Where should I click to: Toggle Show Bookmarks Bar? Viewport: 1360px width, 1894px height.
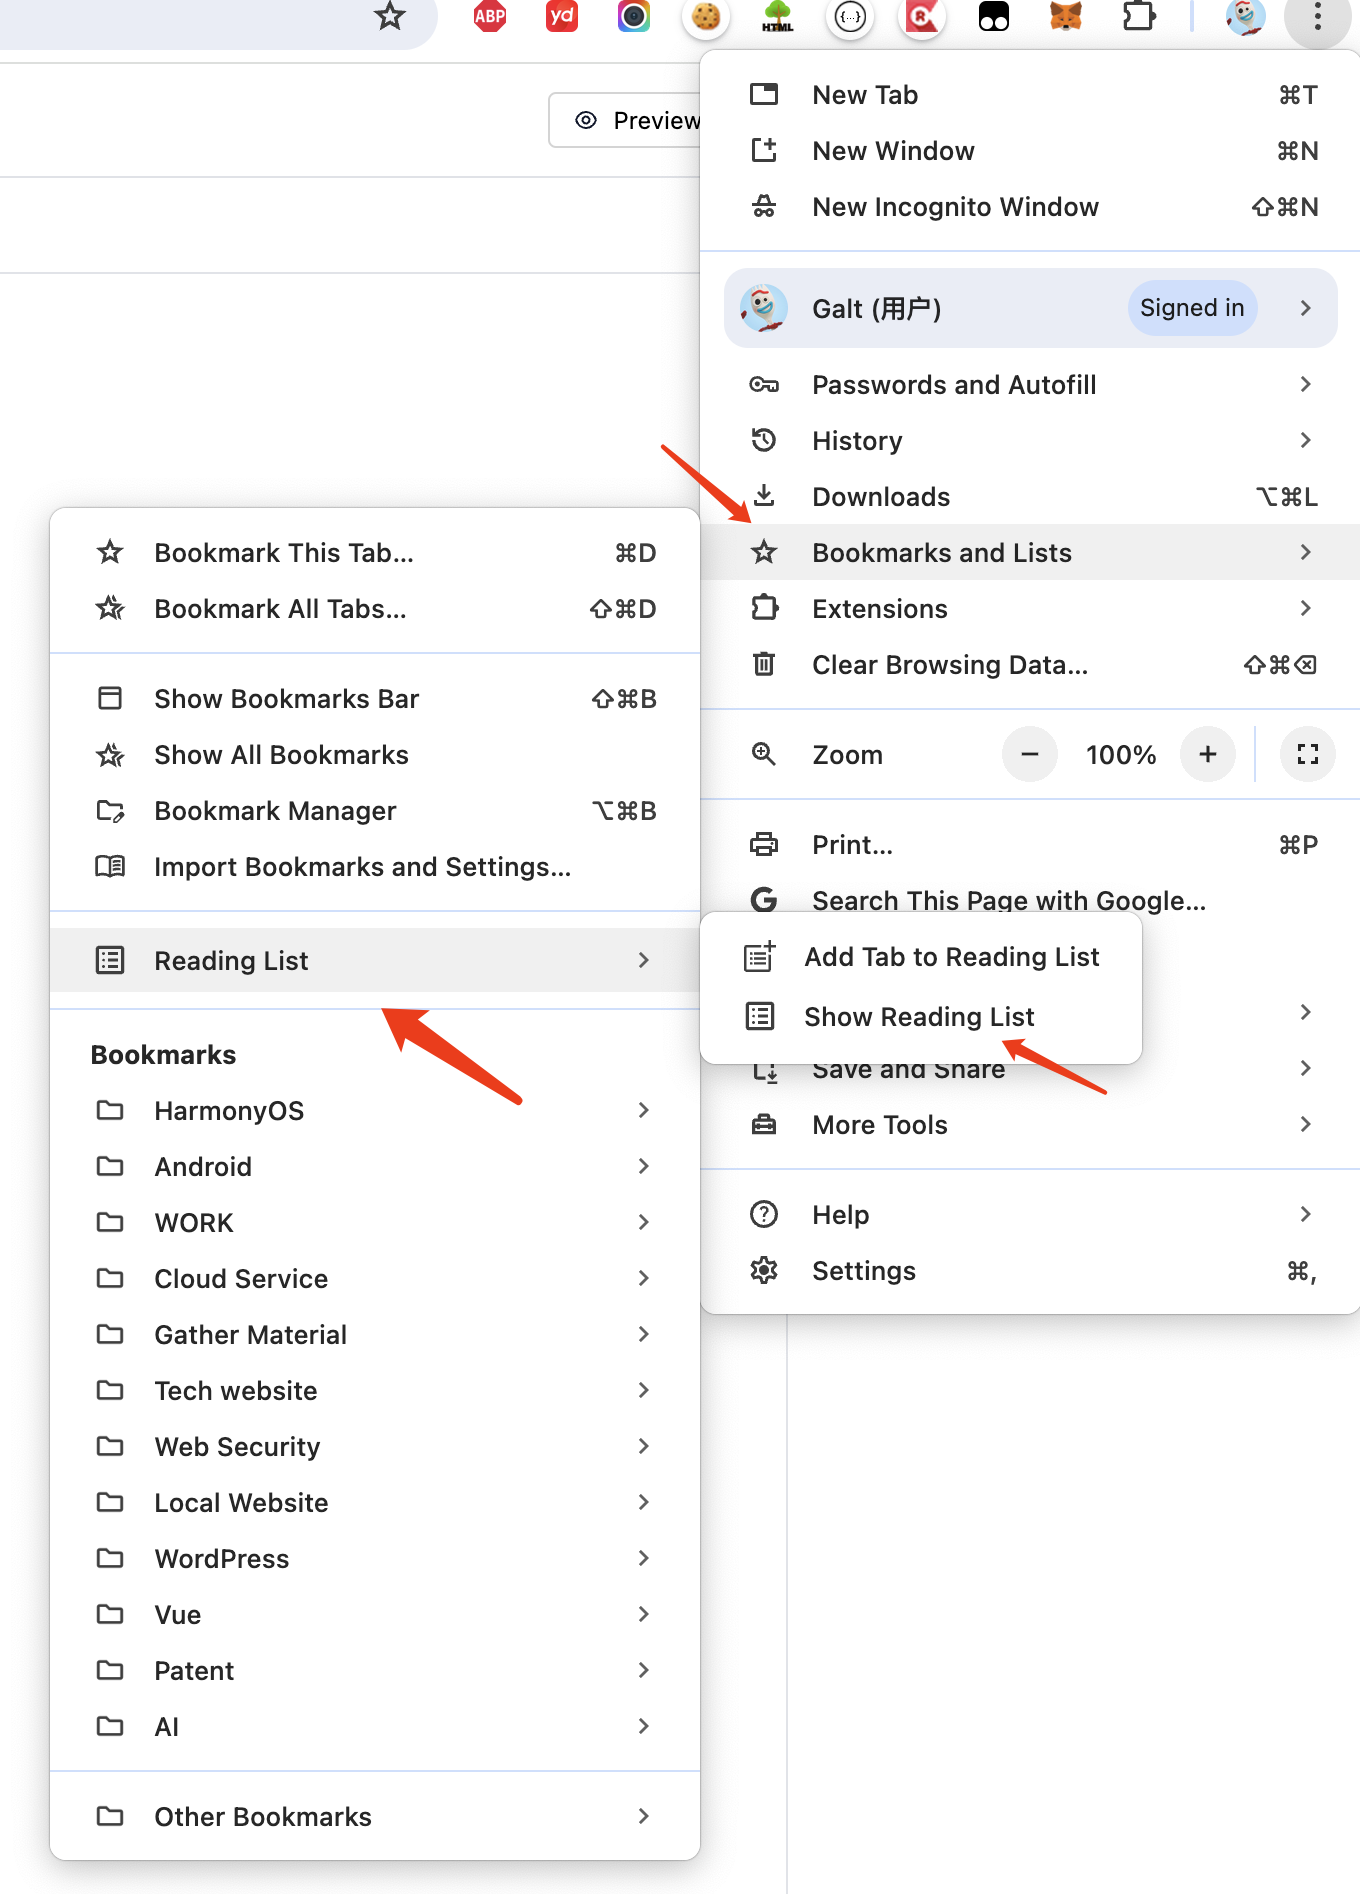coord(286,699)
